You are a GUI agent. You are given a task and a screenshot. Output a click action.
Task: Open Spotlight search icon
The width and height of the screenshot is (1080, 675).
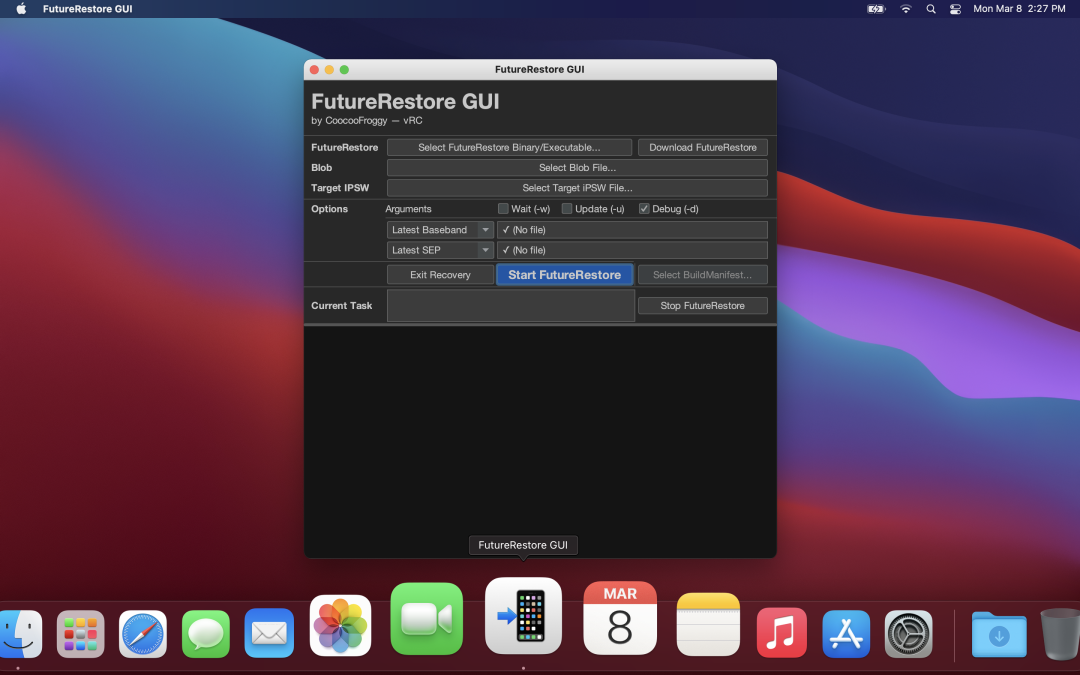pyautogui.click(x=931, y=9)
